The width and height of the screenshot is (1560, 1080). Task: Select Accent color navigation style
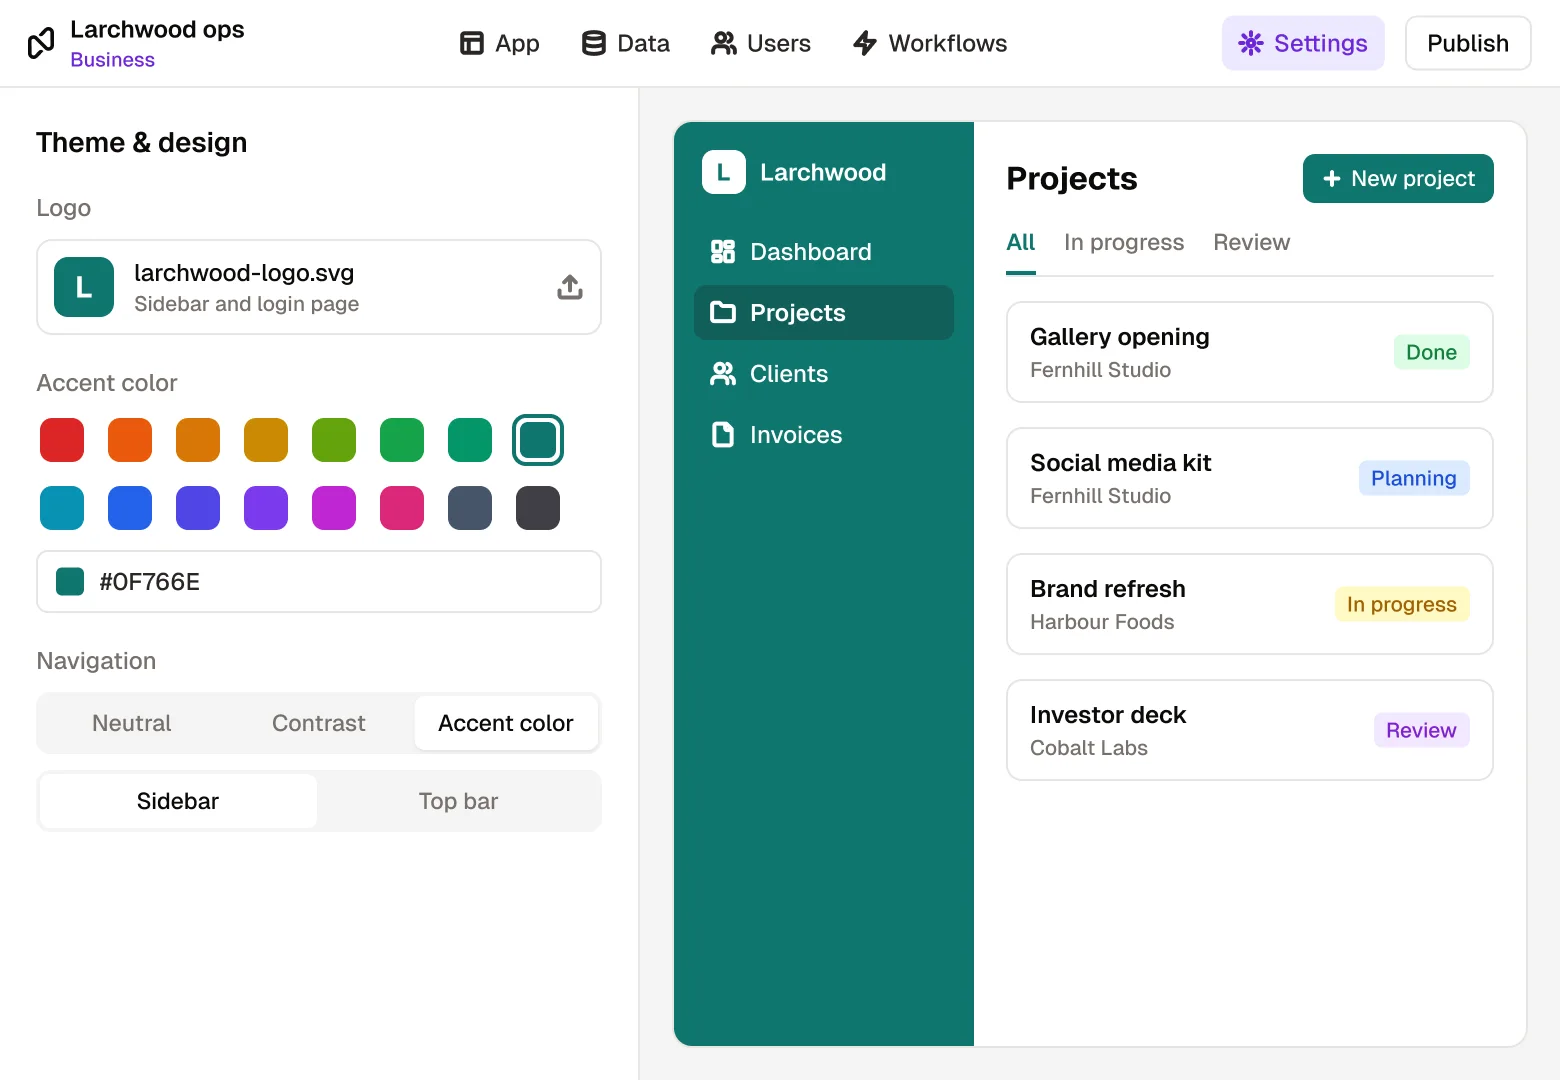tap(506, 723)
